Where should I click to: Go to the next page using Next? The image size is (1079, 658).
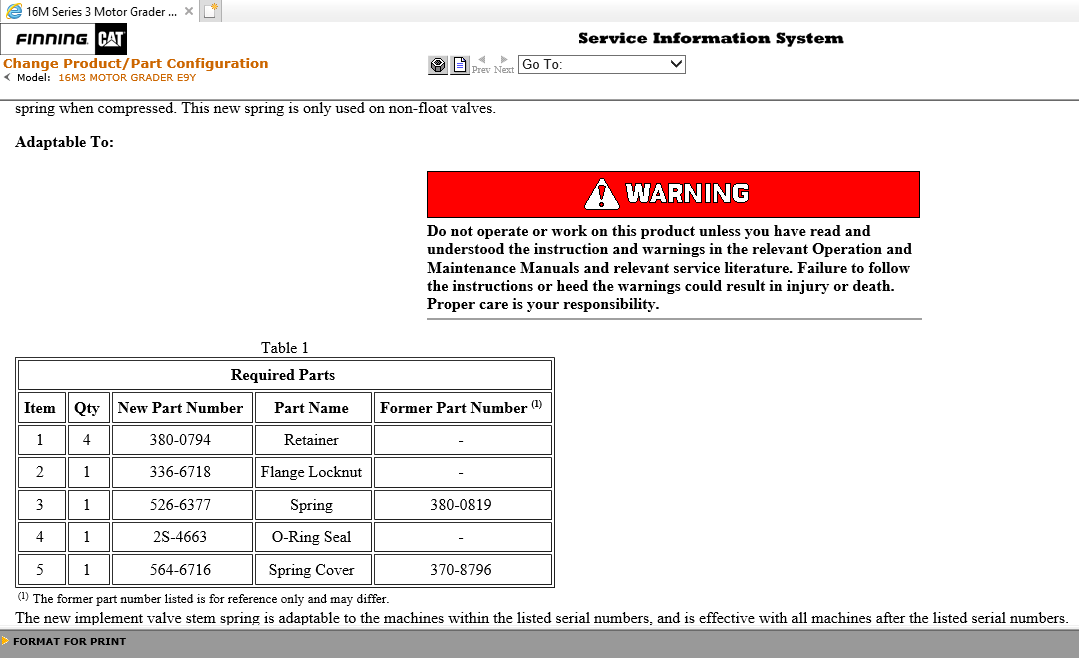pyautogui.click(x=504, y=65)
